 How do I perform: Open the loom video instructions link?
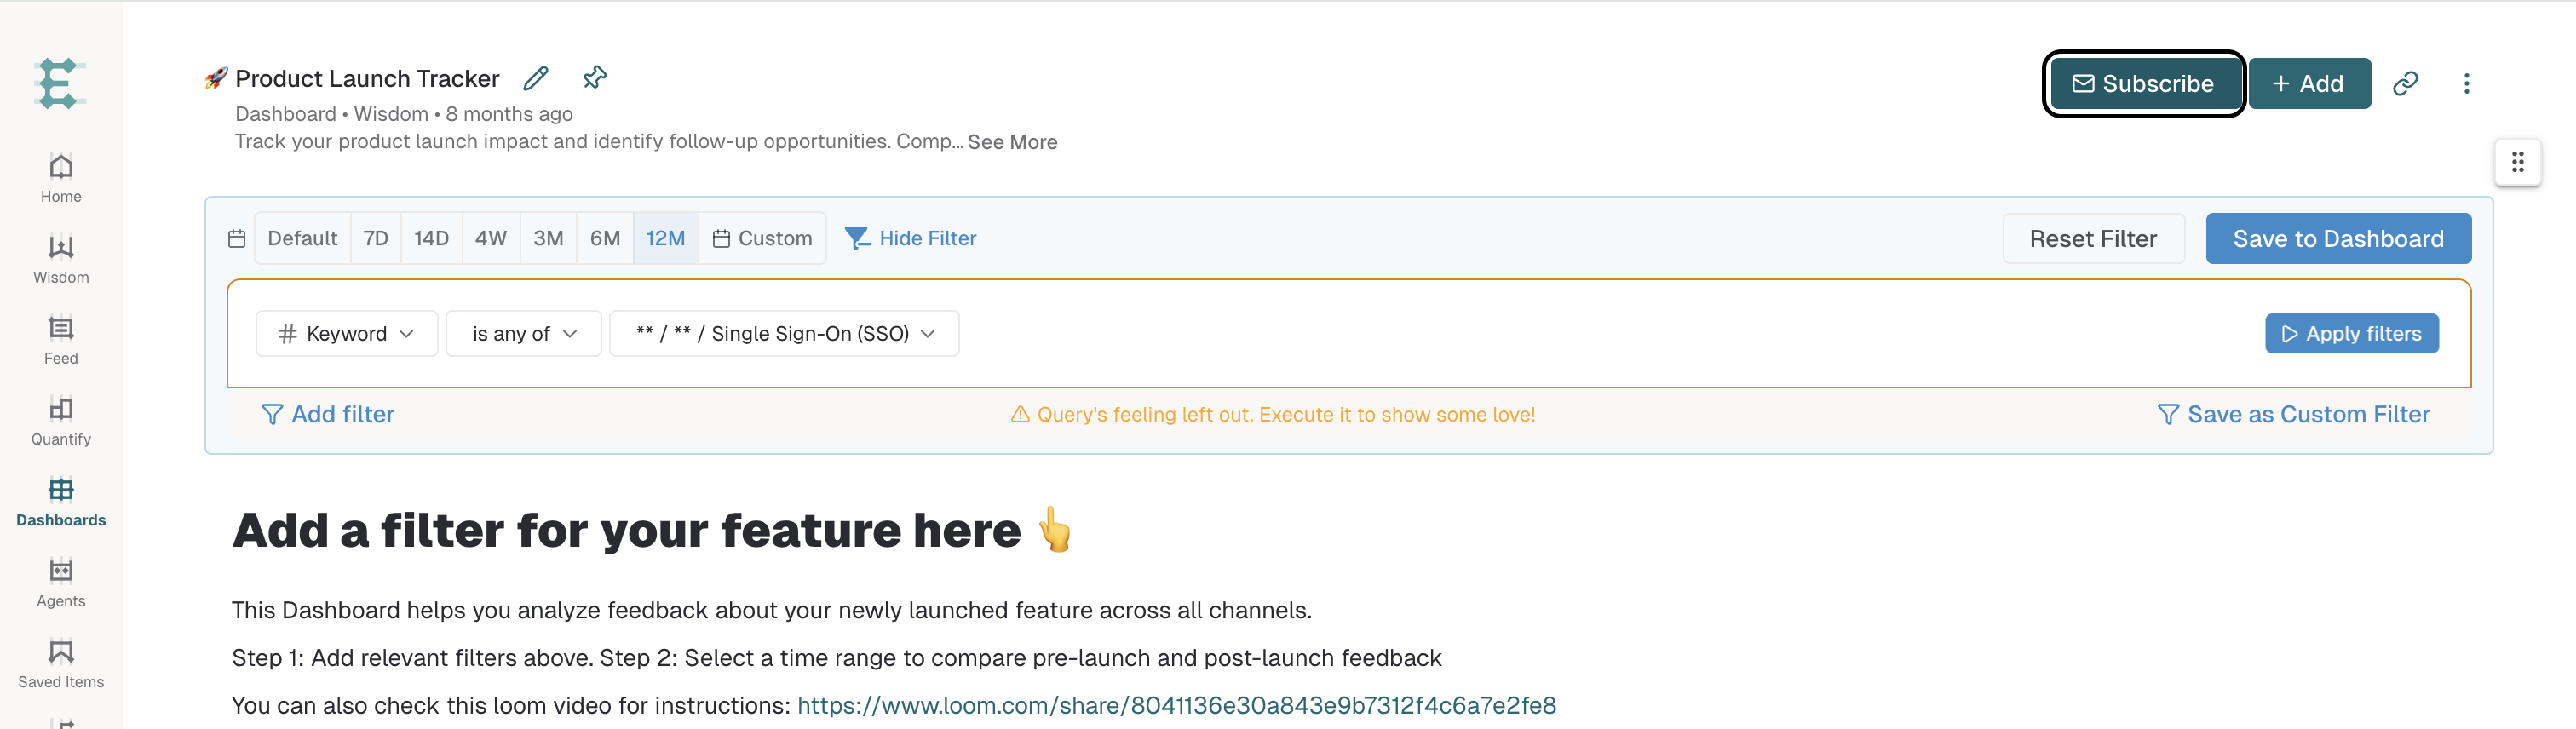[x=1176, y=705]
